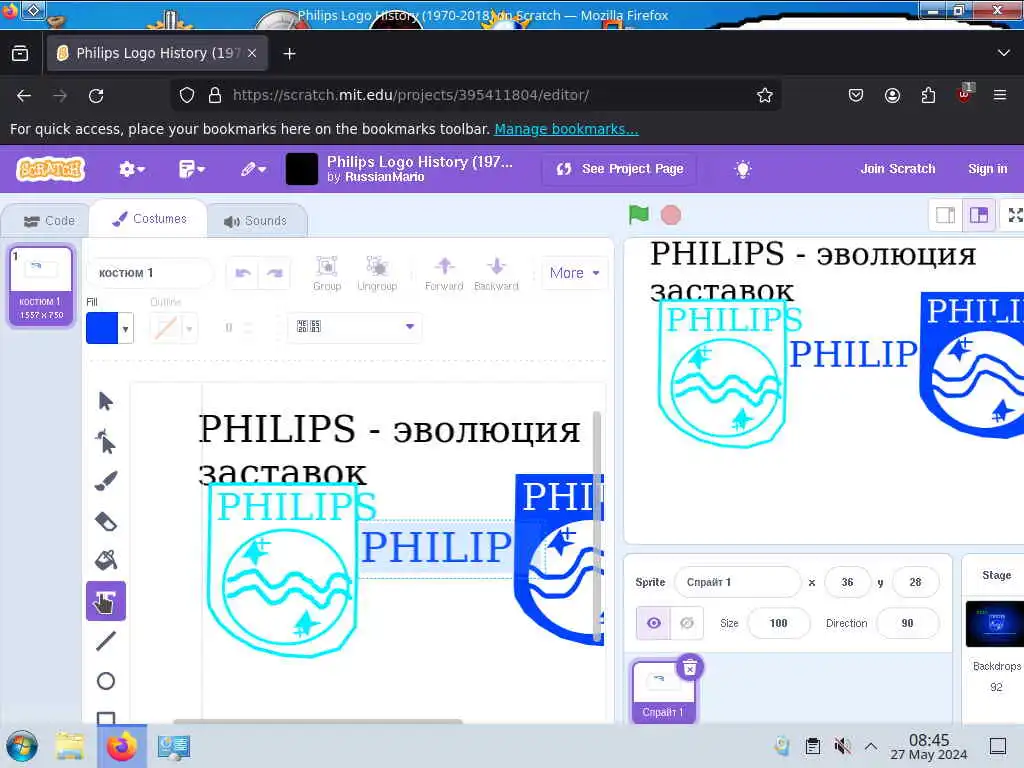Select the Stage backdrop thumbnail
The height and width of the screenshot is (768, 1024).
click(x=995, y=624)
